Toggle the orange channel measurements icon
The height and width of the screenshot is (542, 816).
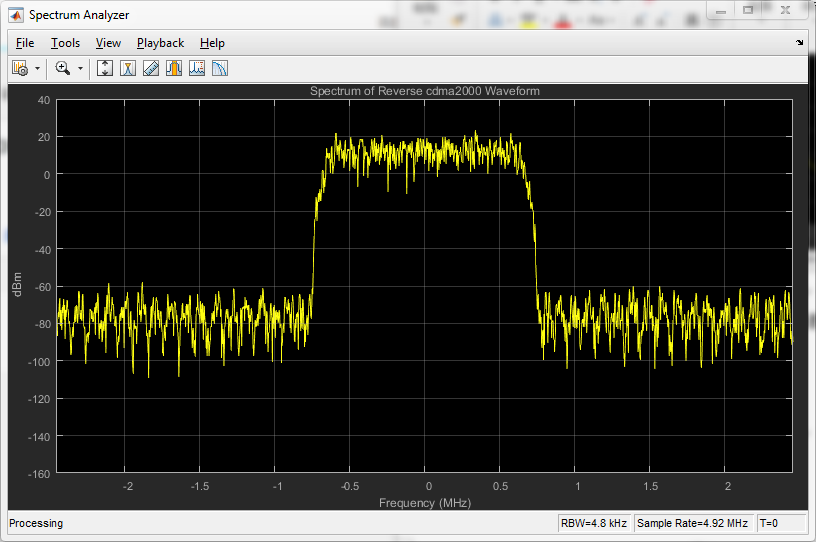pos(174,68)
